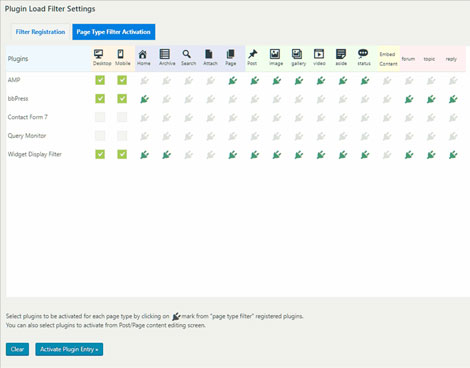Toggle Widget Display Filter plug for Home

144,155
